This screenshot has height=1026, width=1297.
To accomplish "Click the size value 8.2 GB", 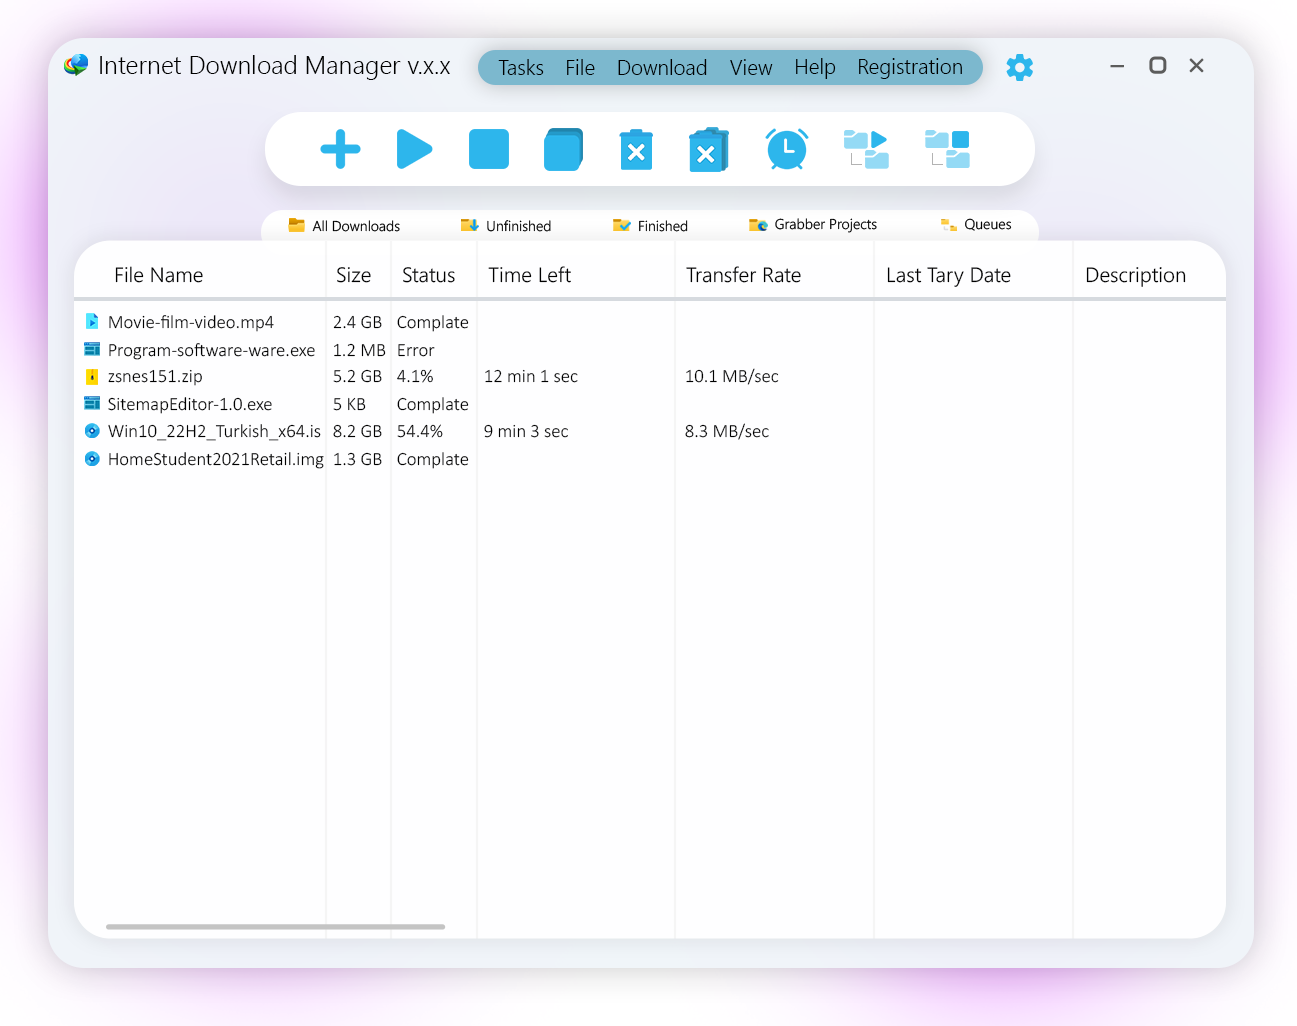I will click(x=358, y=431).
